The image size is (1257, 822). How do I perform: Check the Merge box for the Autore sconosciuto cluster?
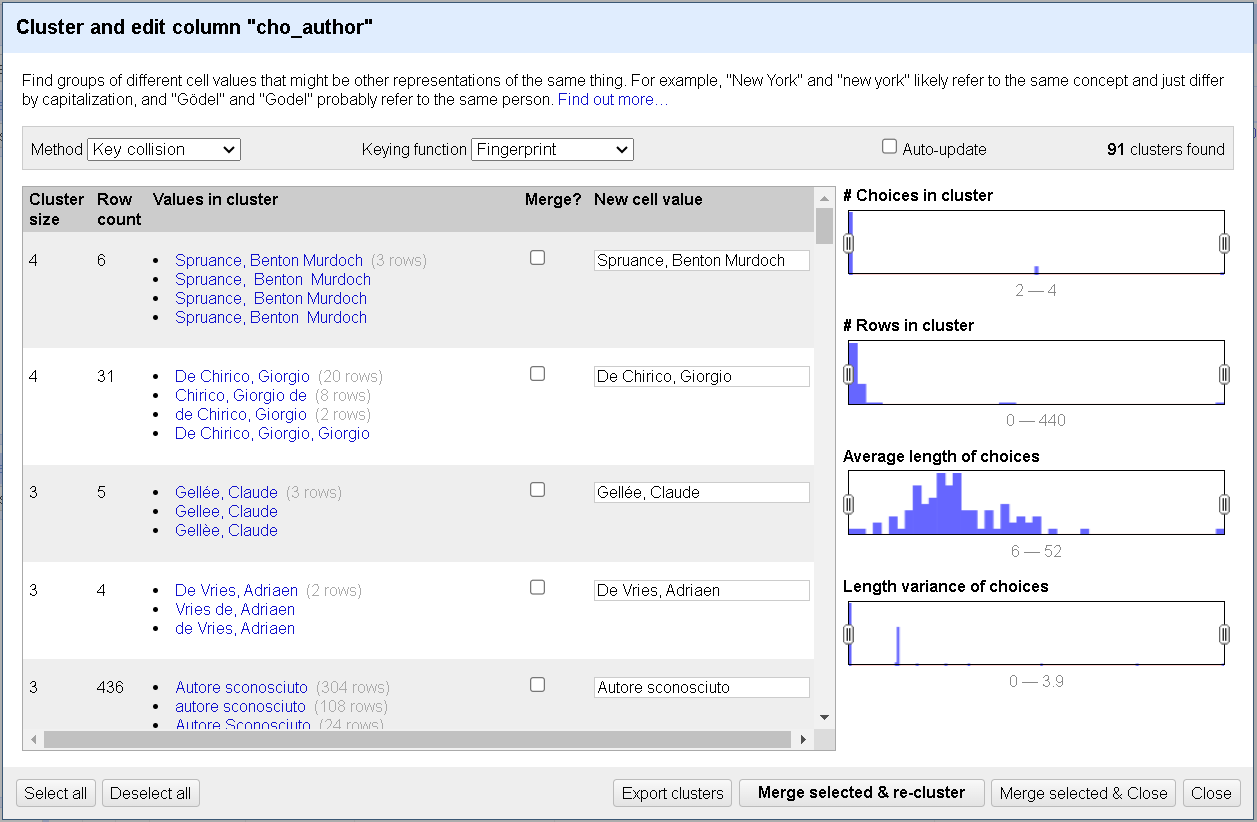tap(537, 684)
